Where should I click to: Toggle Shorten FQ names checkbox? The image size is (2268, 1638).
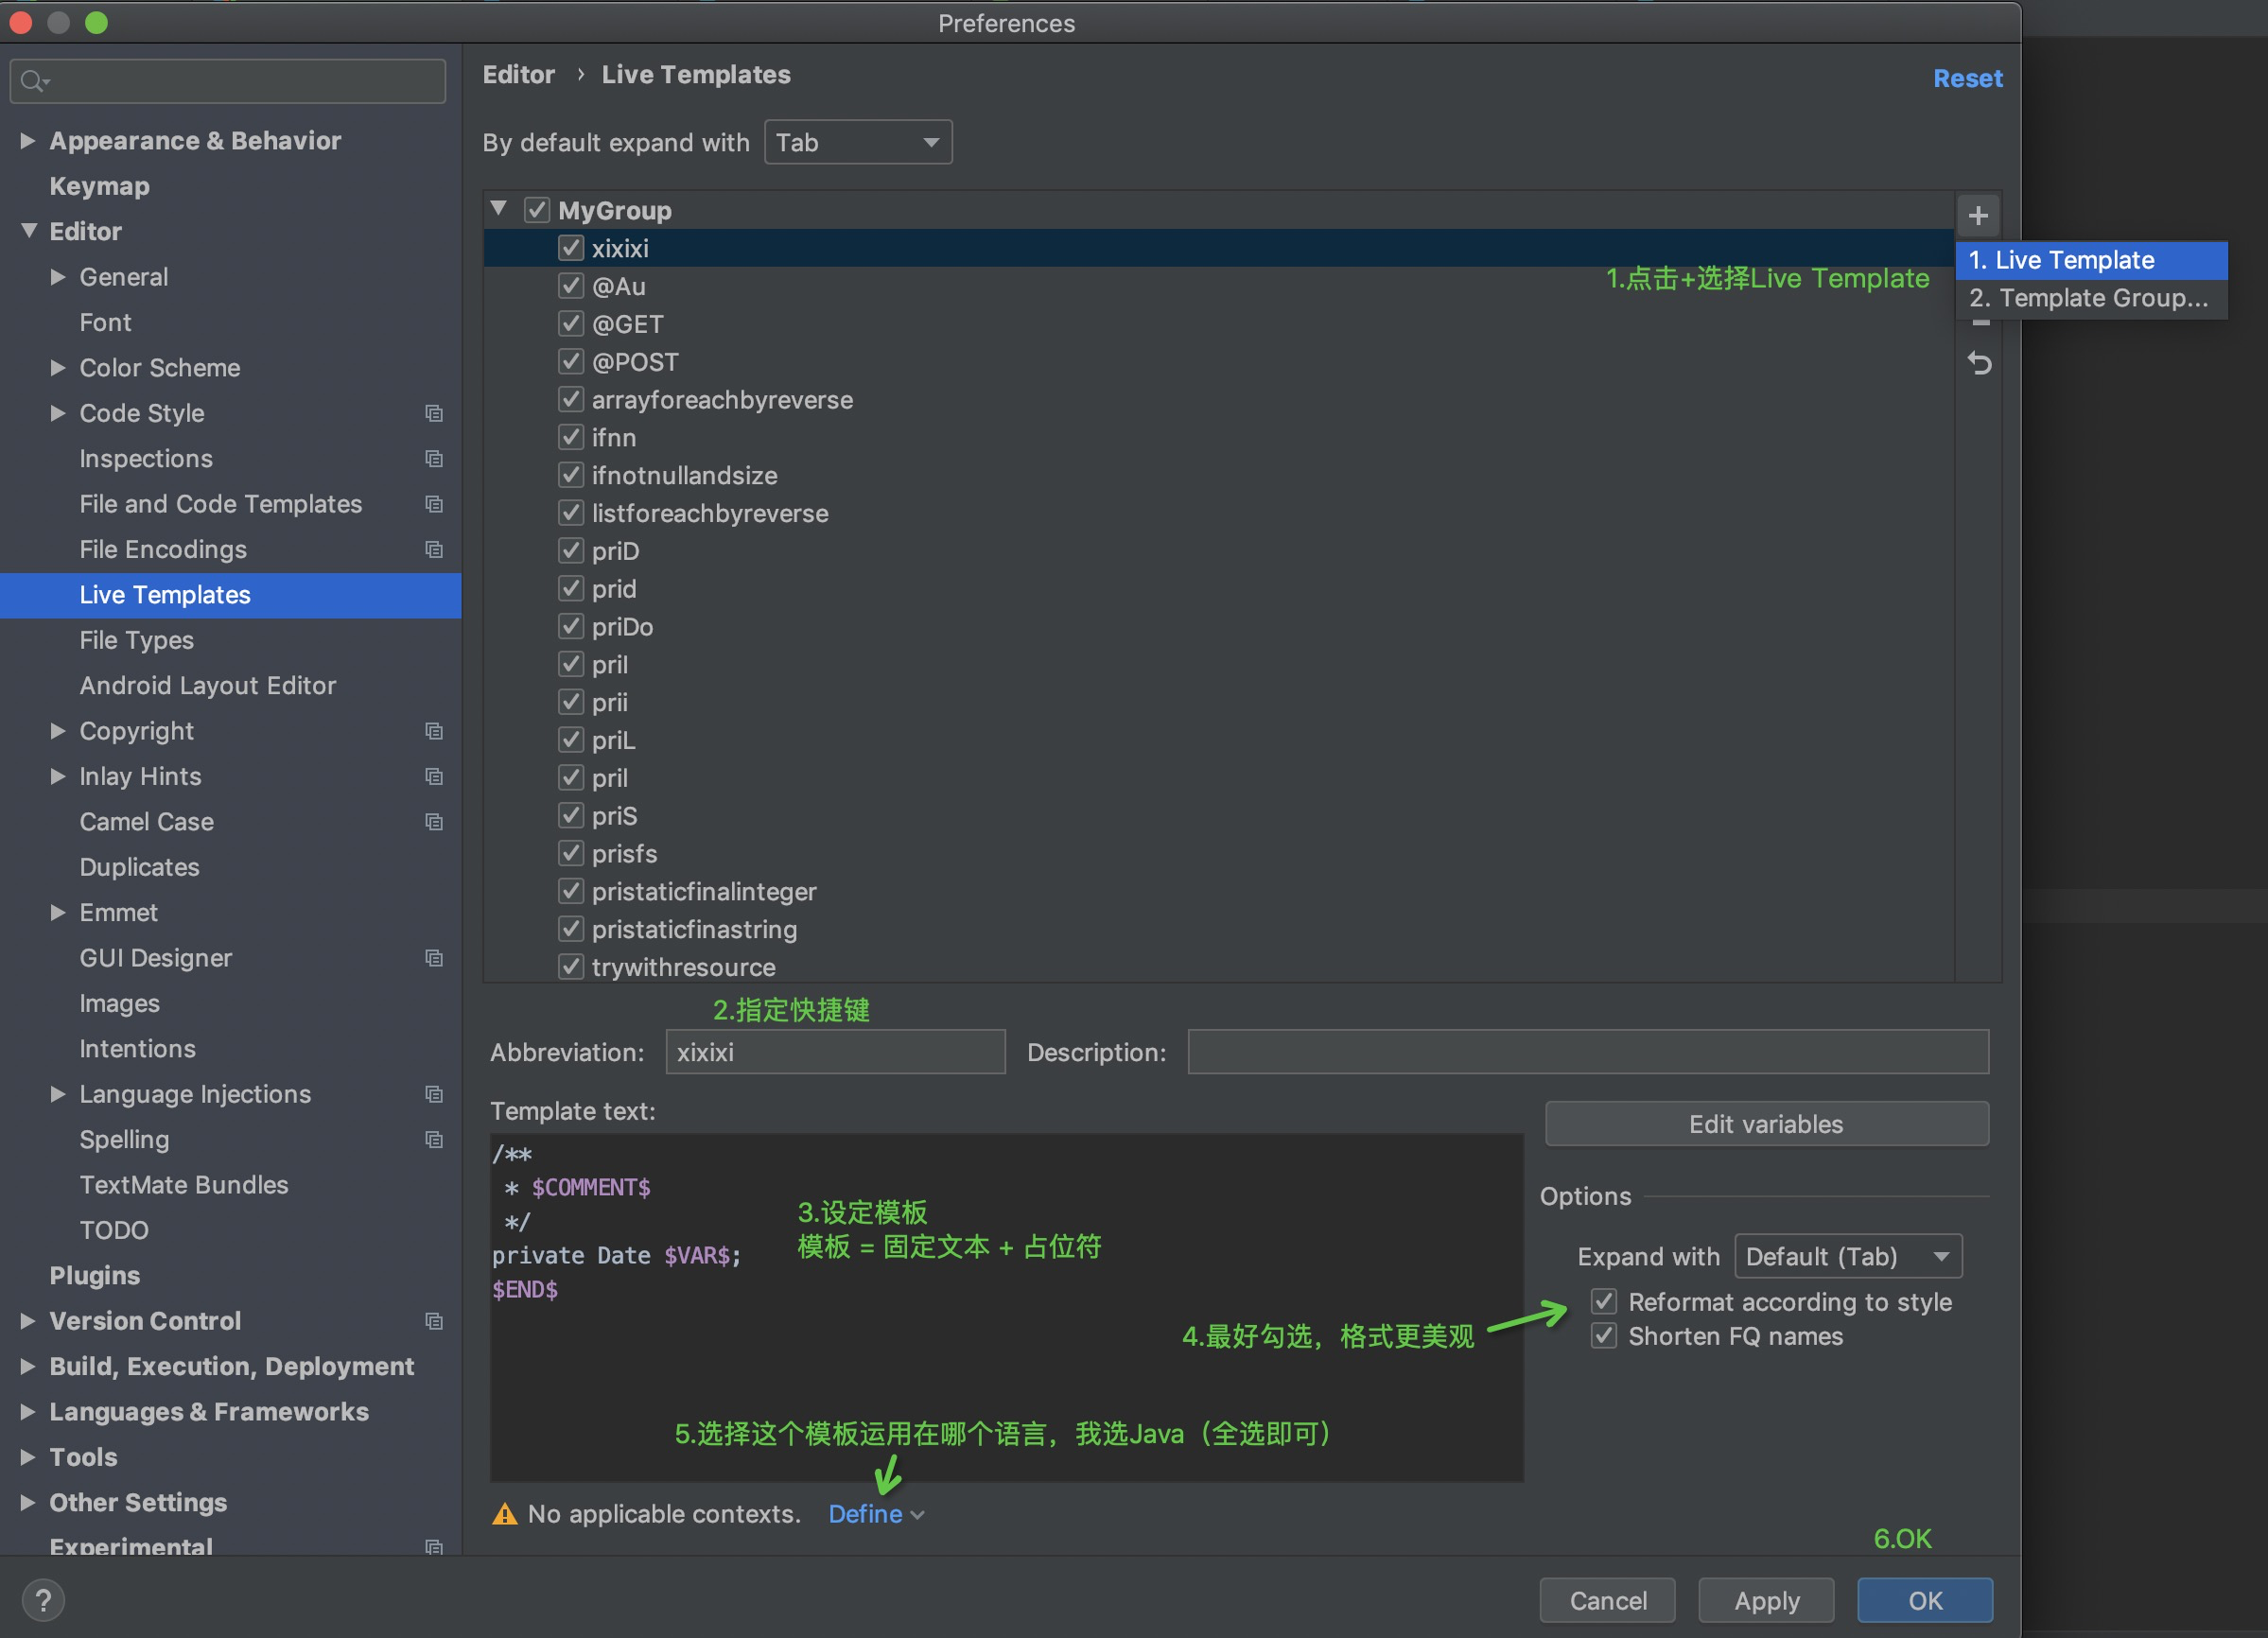pyautogui.click(x=1604, y=1336)
